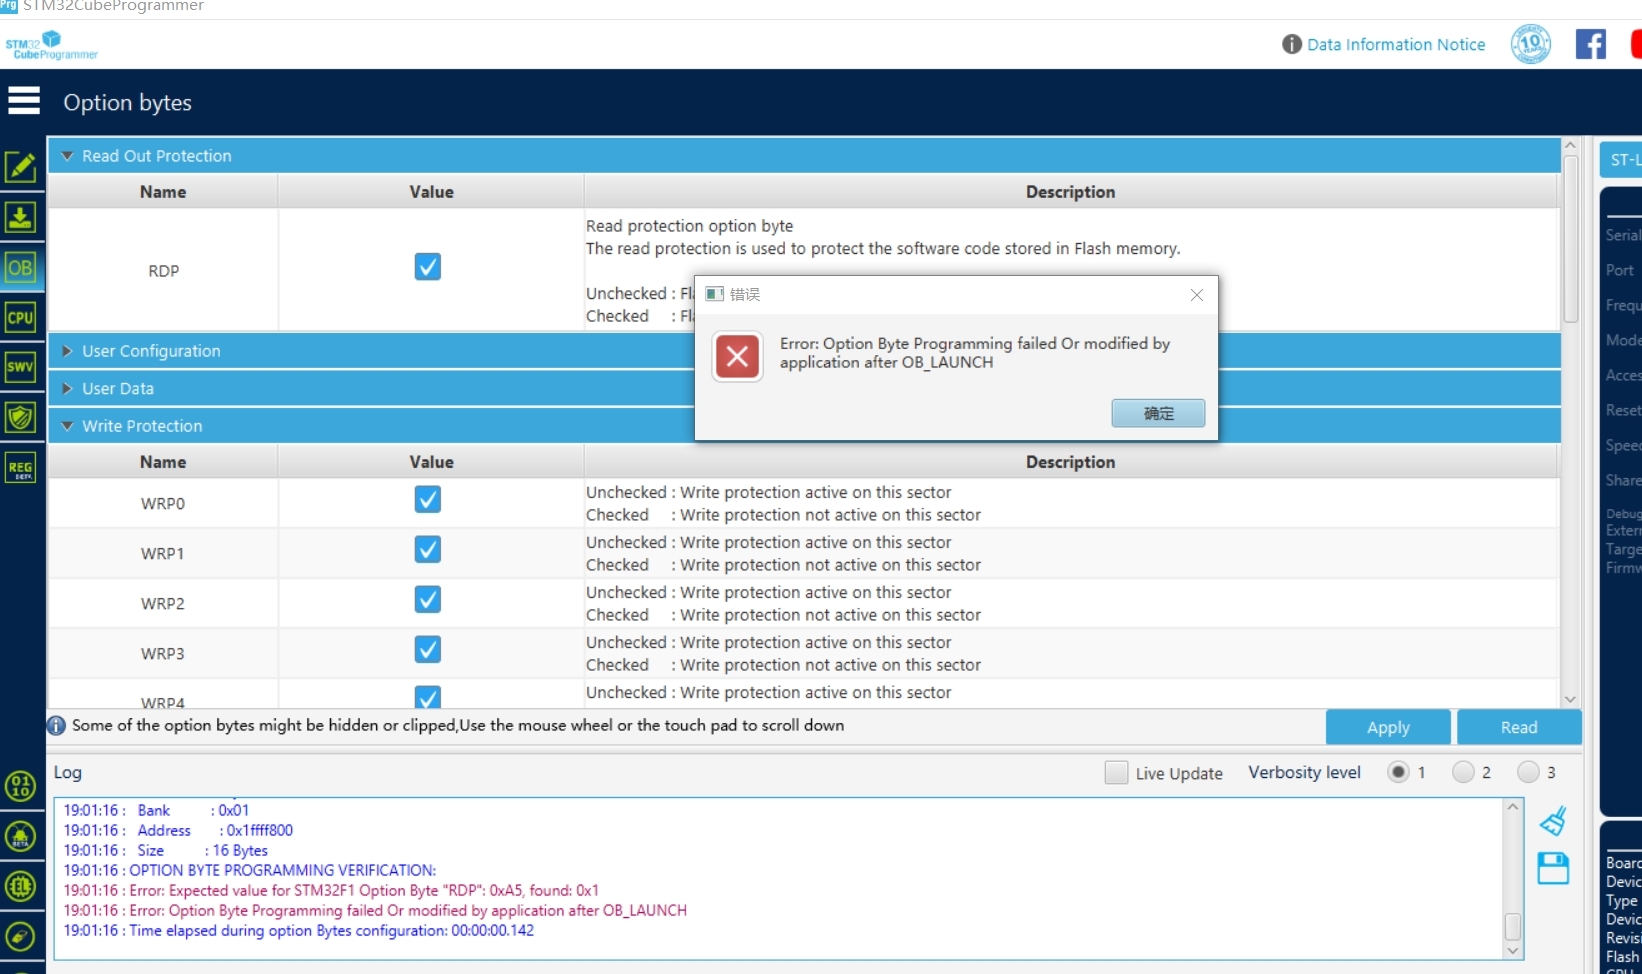Toggle the RDP checkbox
The image size is (1642, 974).
pyautogui.click(x=428, y=267)
